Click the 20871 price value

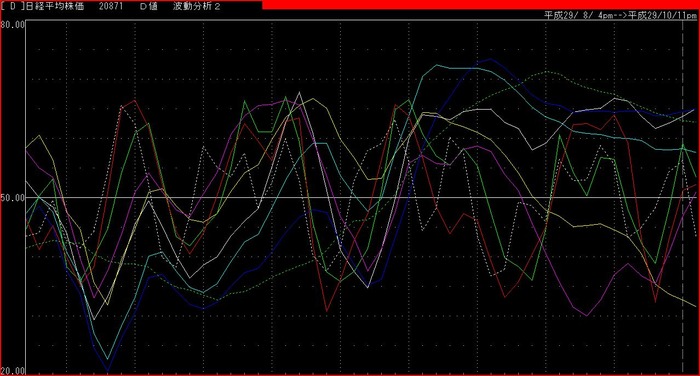point(111,6)
